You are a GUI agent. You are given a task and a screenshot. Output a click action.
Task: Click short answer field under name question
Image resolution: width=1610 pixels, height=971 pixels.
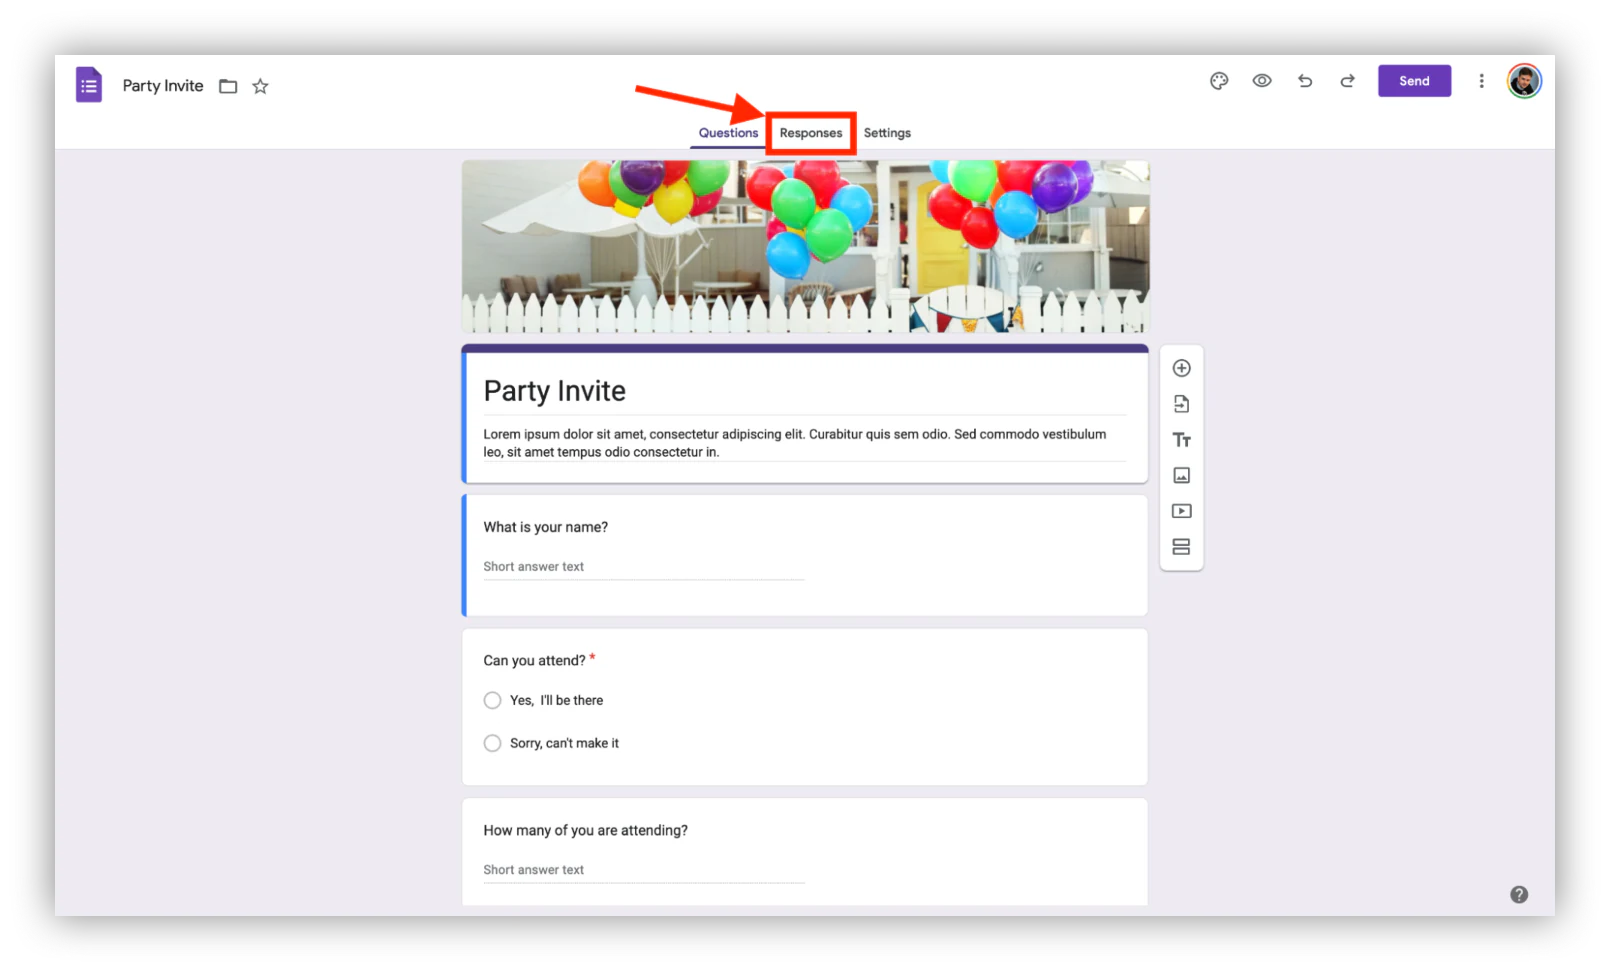coord(644,567)
